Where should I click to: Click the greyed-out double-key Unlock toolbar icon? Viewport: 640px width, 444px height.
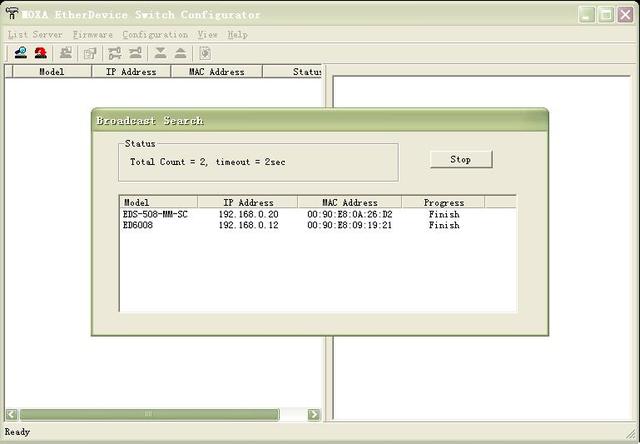click(x=115, y=53)
